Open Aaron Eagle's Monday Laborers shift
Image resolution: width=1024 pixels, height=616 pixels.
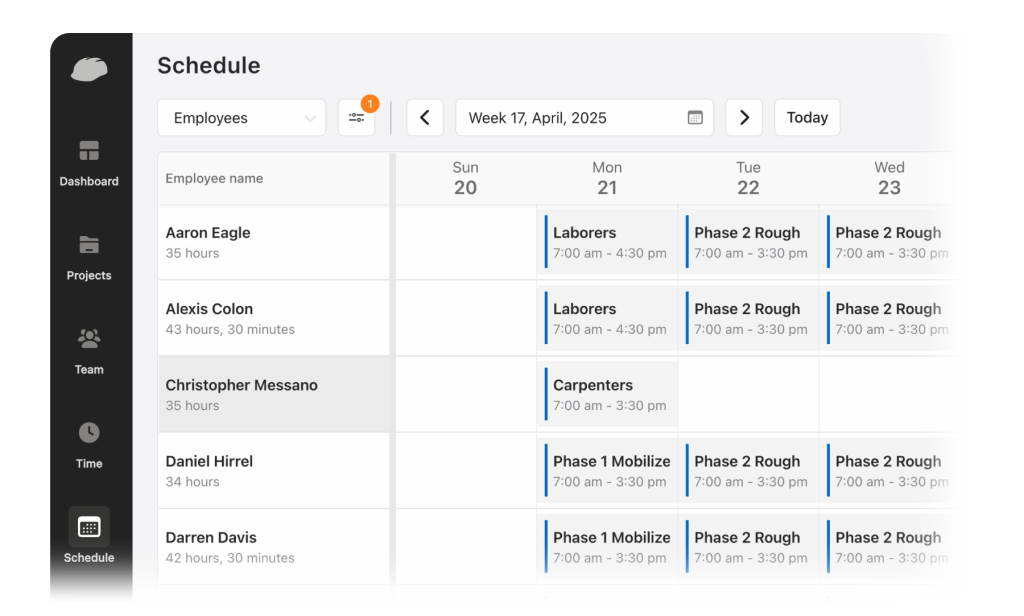tap(609, 243)
